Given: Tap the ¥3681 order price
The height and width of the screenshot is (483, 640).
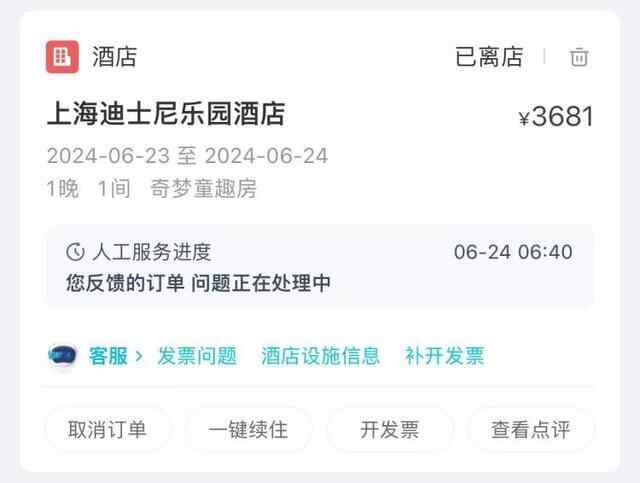Looking at the screenshot, I should click(556, 116).
